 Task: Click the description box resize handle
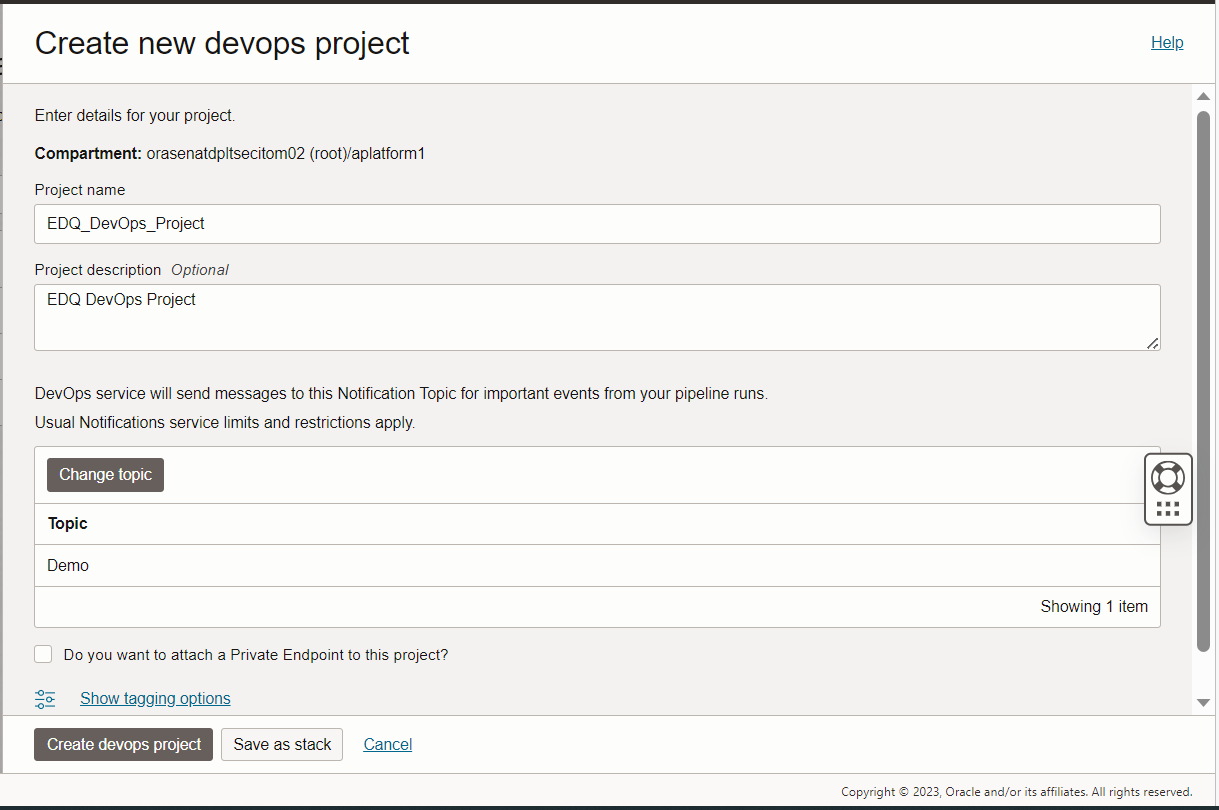coord(1152,343)
